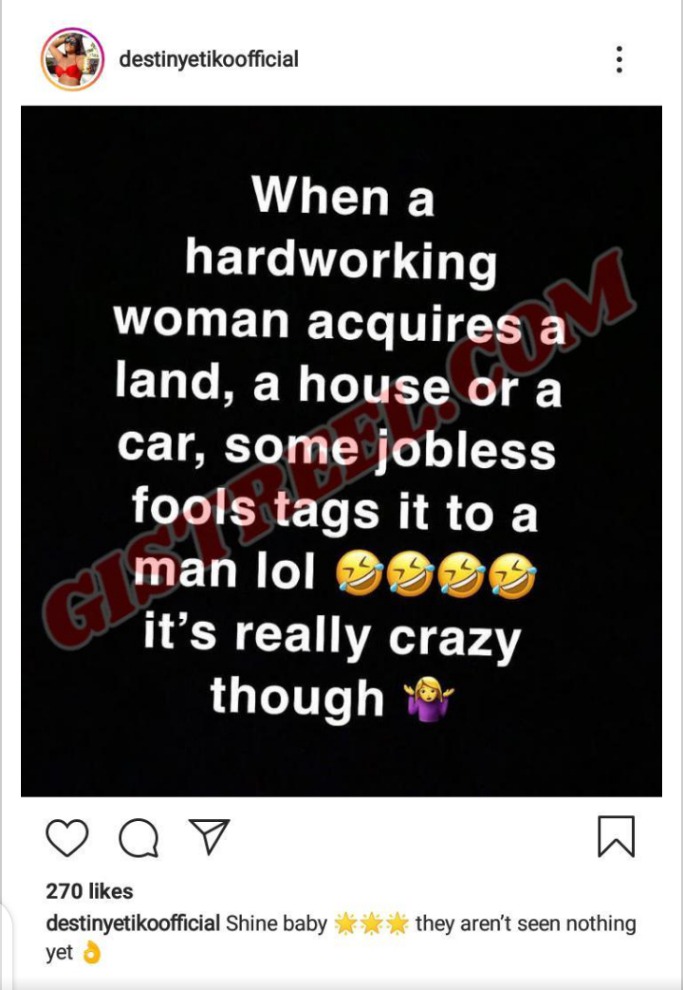Click the word 'hardworking' in the post image

[341, 261]
